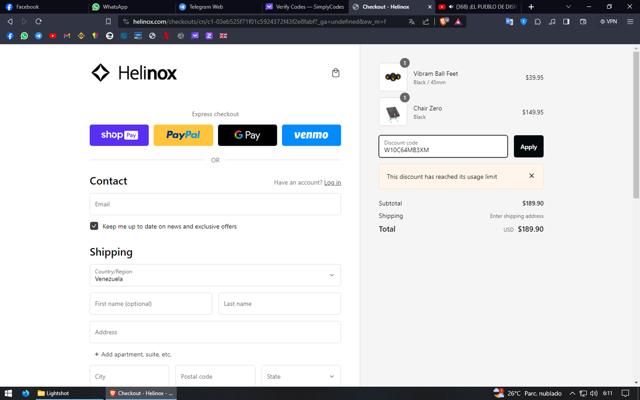This screenshot has width=640, height=400.
Task: Pay with the Shop Pay button
Action: pos(119,135)
